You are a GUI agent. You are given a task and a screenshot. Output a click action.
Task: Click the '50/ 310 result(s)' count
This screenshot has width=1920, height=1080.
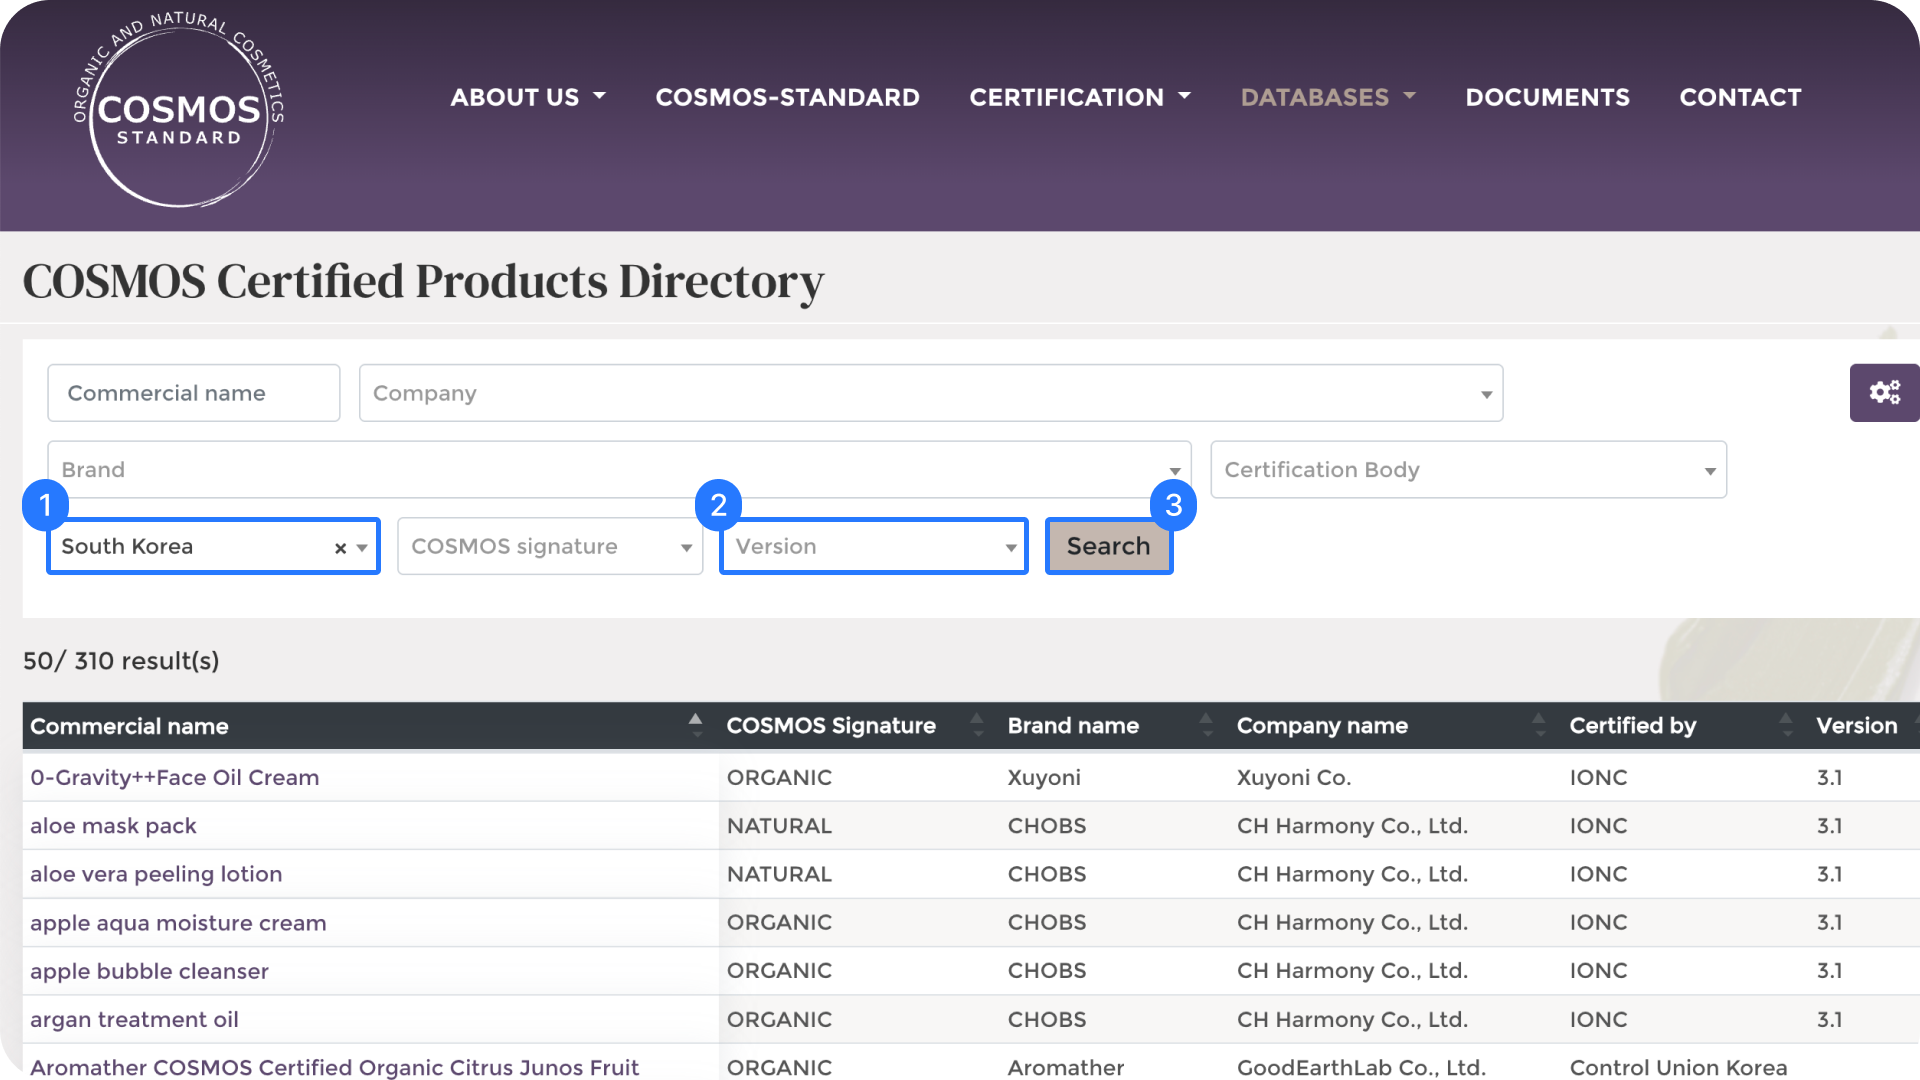point(121,661)
